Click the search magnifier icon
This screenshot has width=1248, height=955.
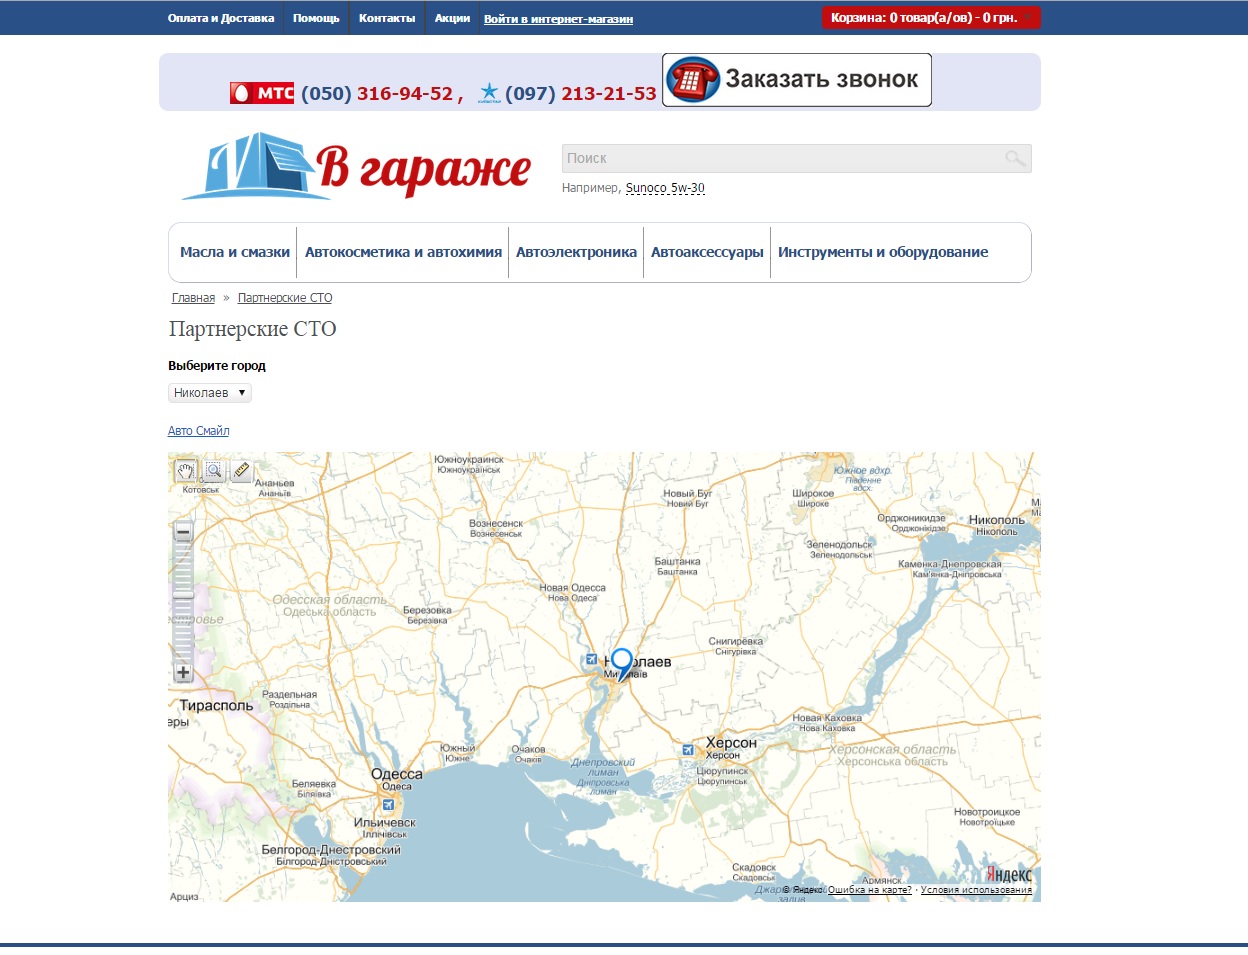pyautogui.click(x=1015, y=158)
